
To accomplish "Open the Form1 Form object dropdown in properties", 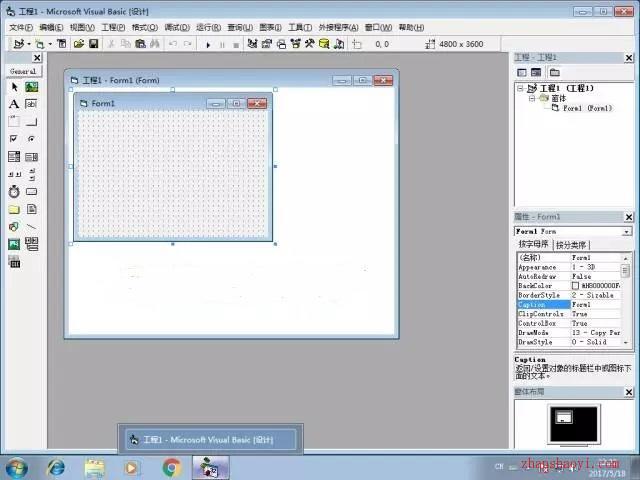I will tap(626, 231).
